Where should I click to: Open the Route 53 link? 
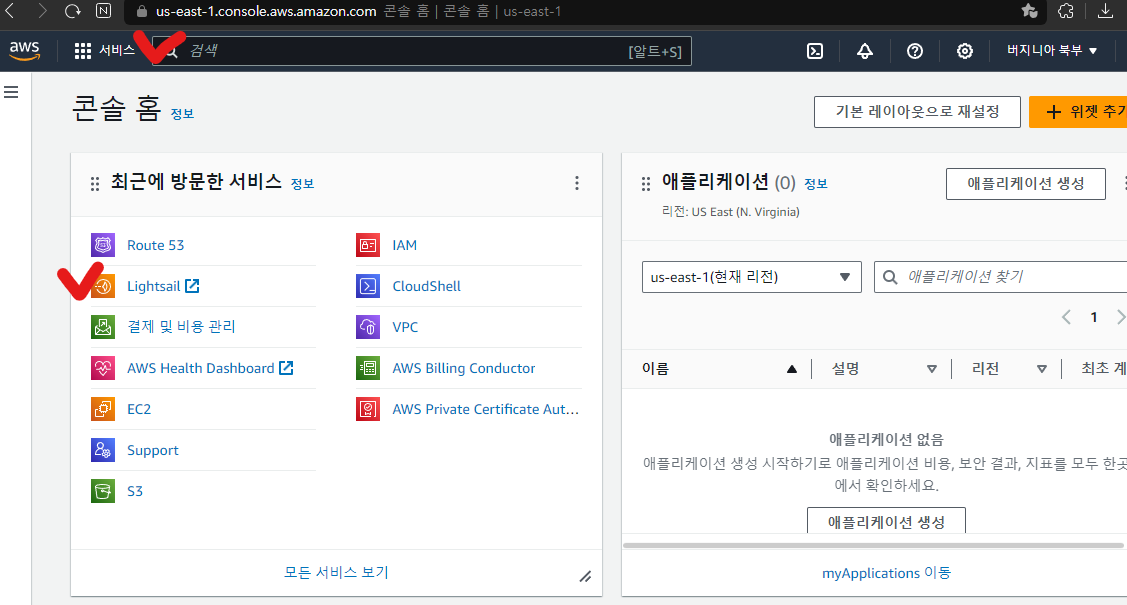coord(155,245)
